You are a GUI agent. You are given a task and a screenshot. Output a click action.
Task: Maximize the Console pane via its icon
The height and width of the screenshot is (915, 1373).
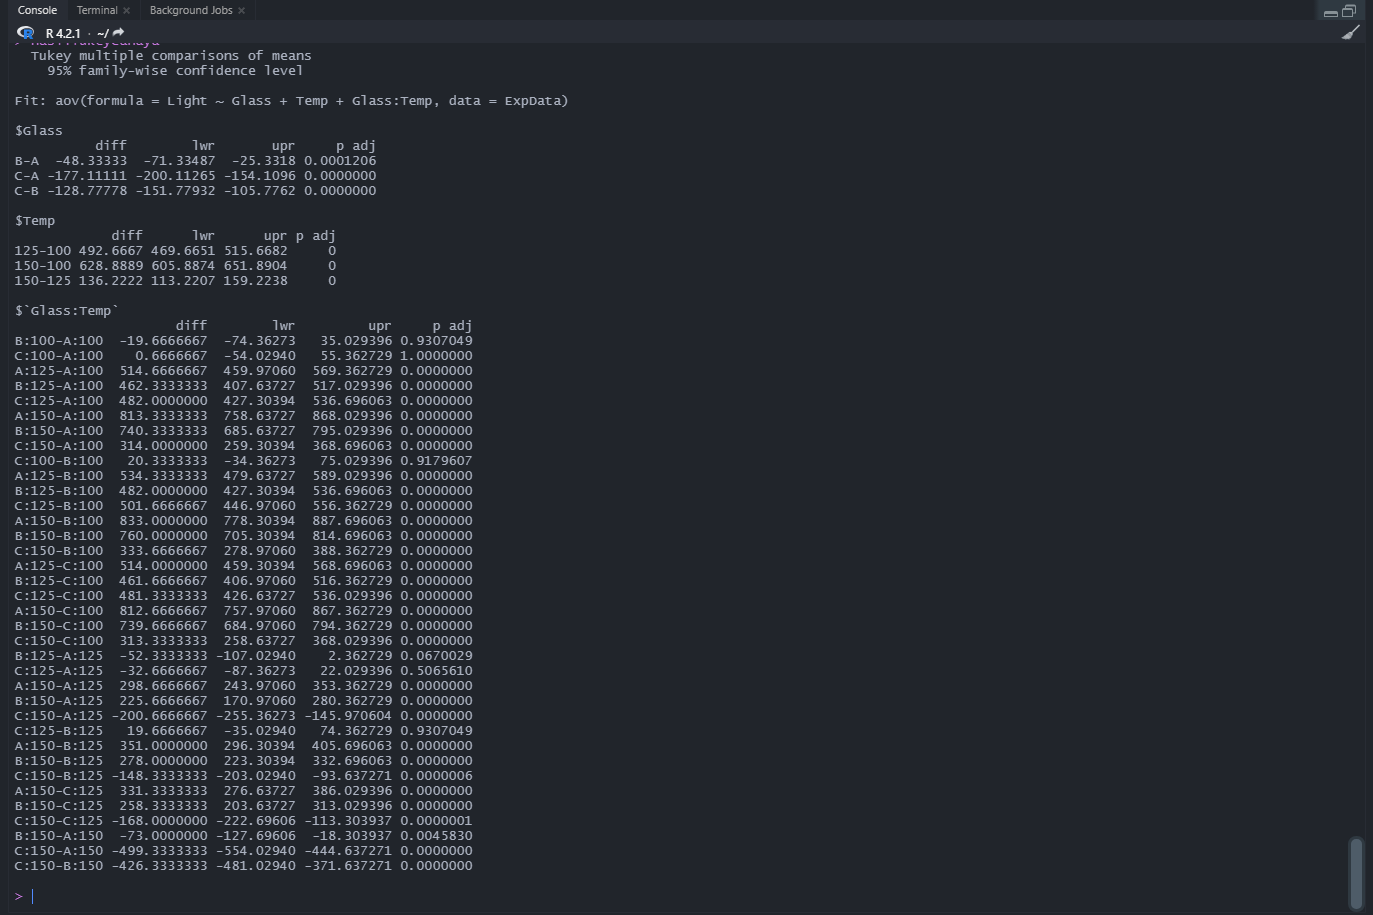click(1351, 10)
